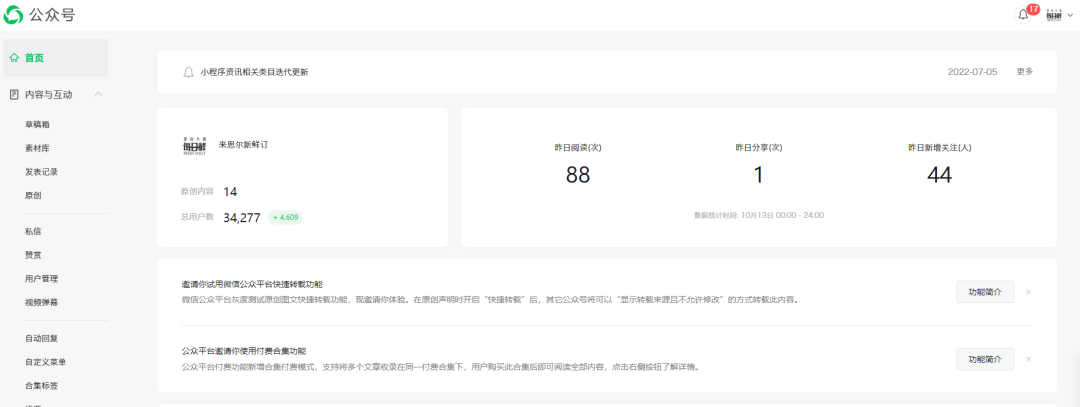This screenshot has height=407, width=1080.
Task: Click 昨日分享 value 1
Action: (758, 175)
